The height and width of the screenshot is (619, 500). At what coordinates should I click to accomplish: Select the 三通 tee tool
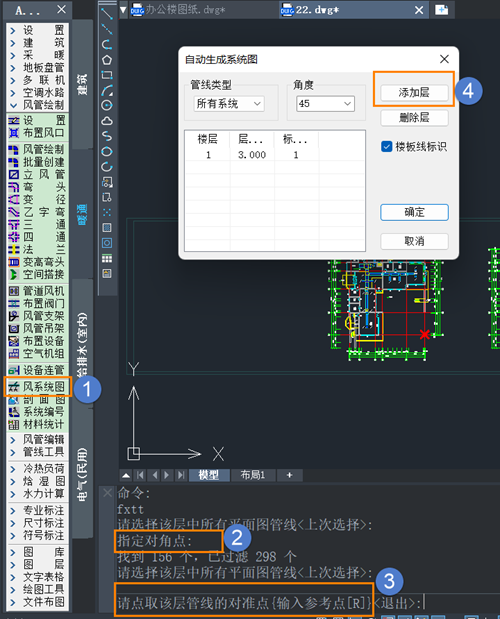37,224
